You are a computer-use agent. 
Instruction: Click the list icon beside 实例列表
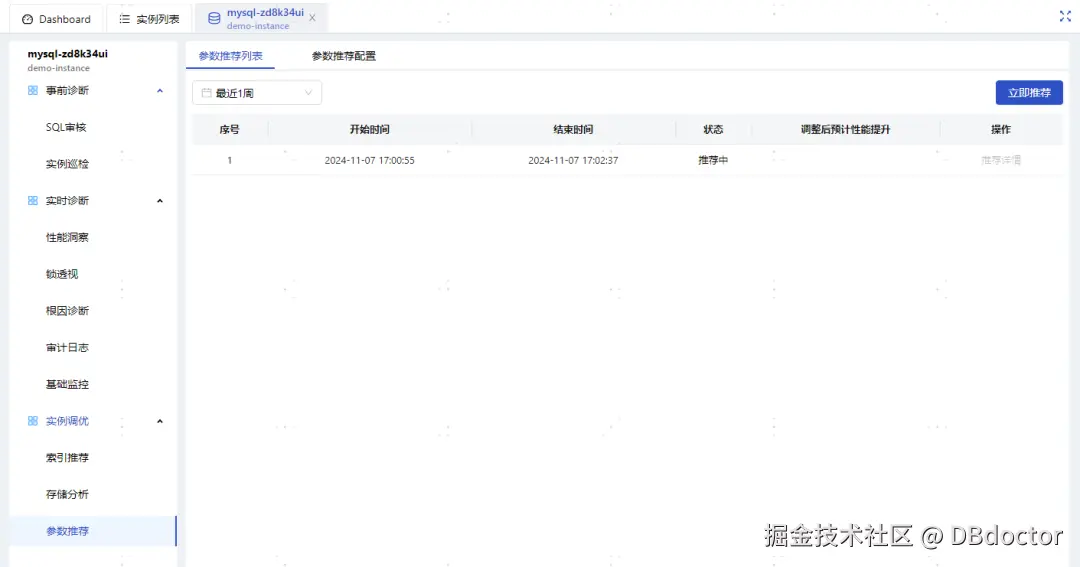tap(125, 19)
